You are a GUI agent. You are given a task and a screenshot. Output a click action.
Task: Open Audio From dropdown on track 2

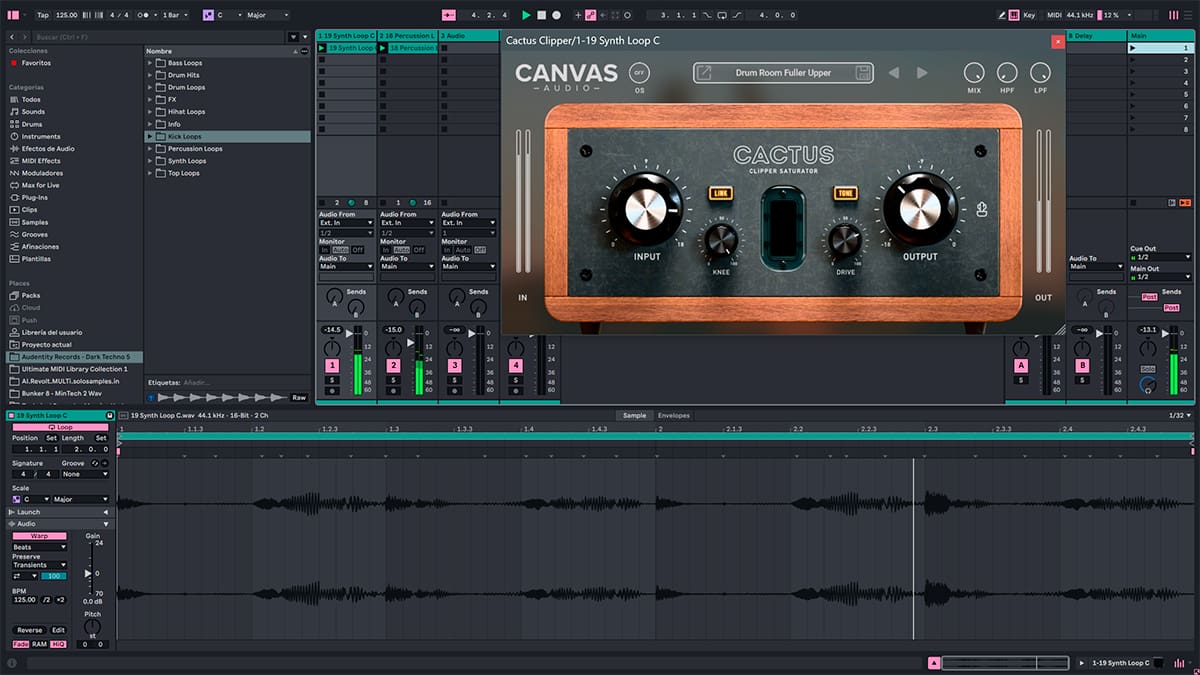click(x=407, y=223)
